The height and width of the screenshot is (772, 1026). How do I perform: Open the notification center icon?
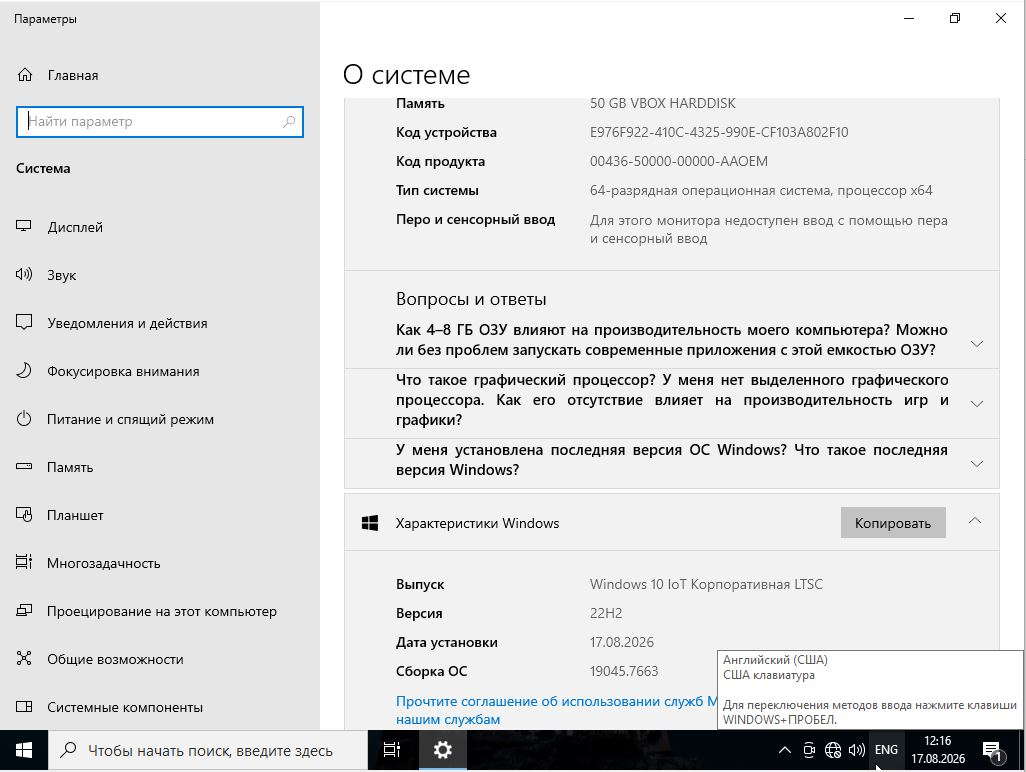point(993,750)
